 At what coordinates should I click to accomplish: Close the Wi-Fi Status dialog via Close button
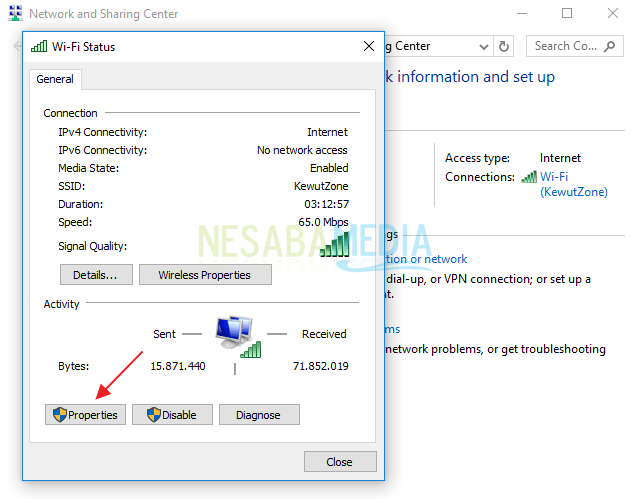340,462
